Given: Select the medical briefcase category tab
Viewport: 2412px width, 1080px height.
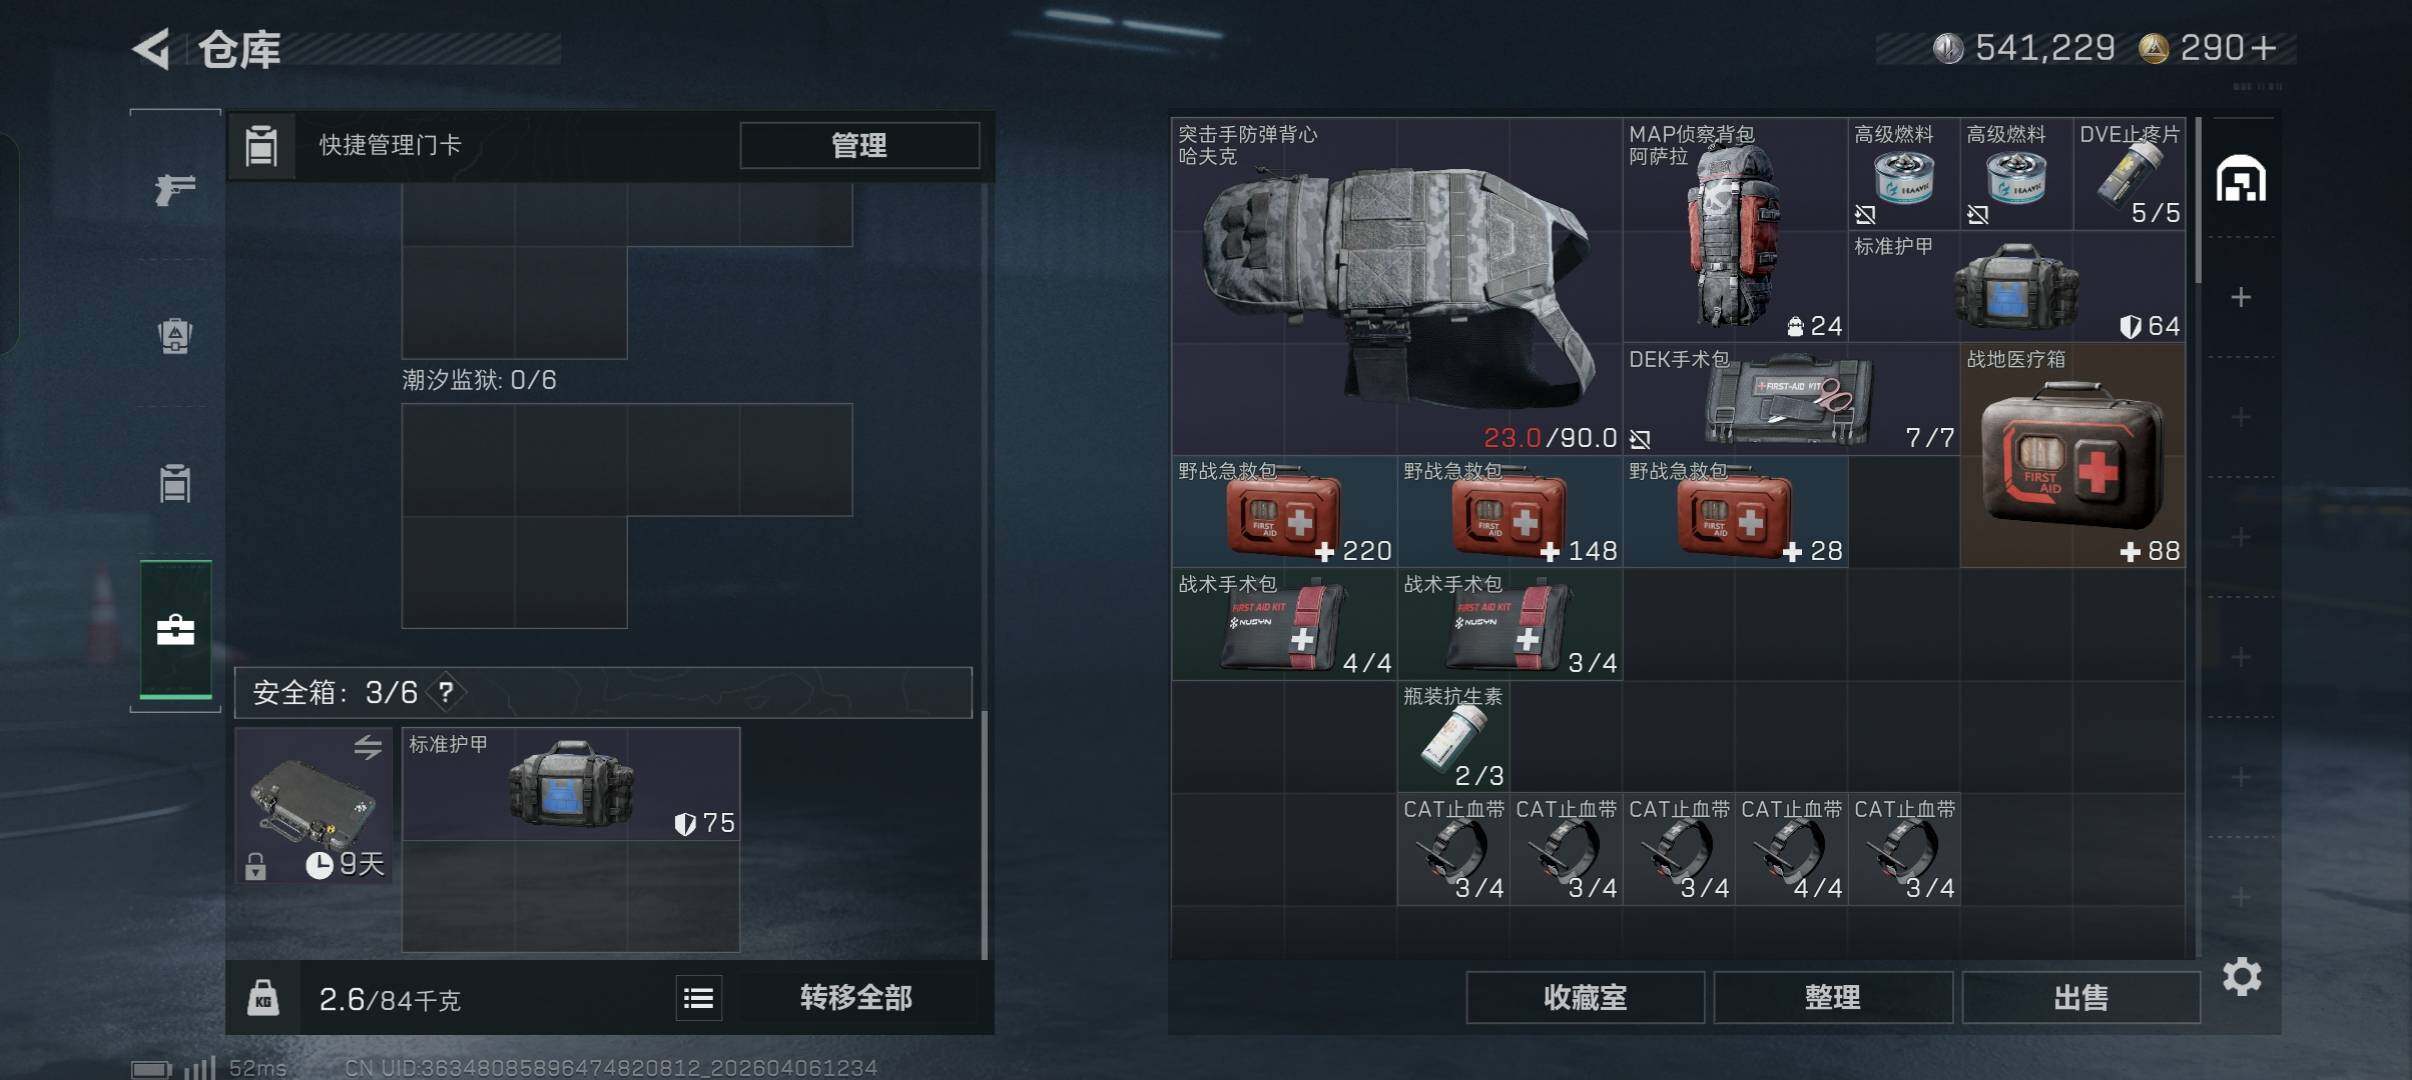Looking at the screenshot, I should pyautogui.click(x=175, y=629).
